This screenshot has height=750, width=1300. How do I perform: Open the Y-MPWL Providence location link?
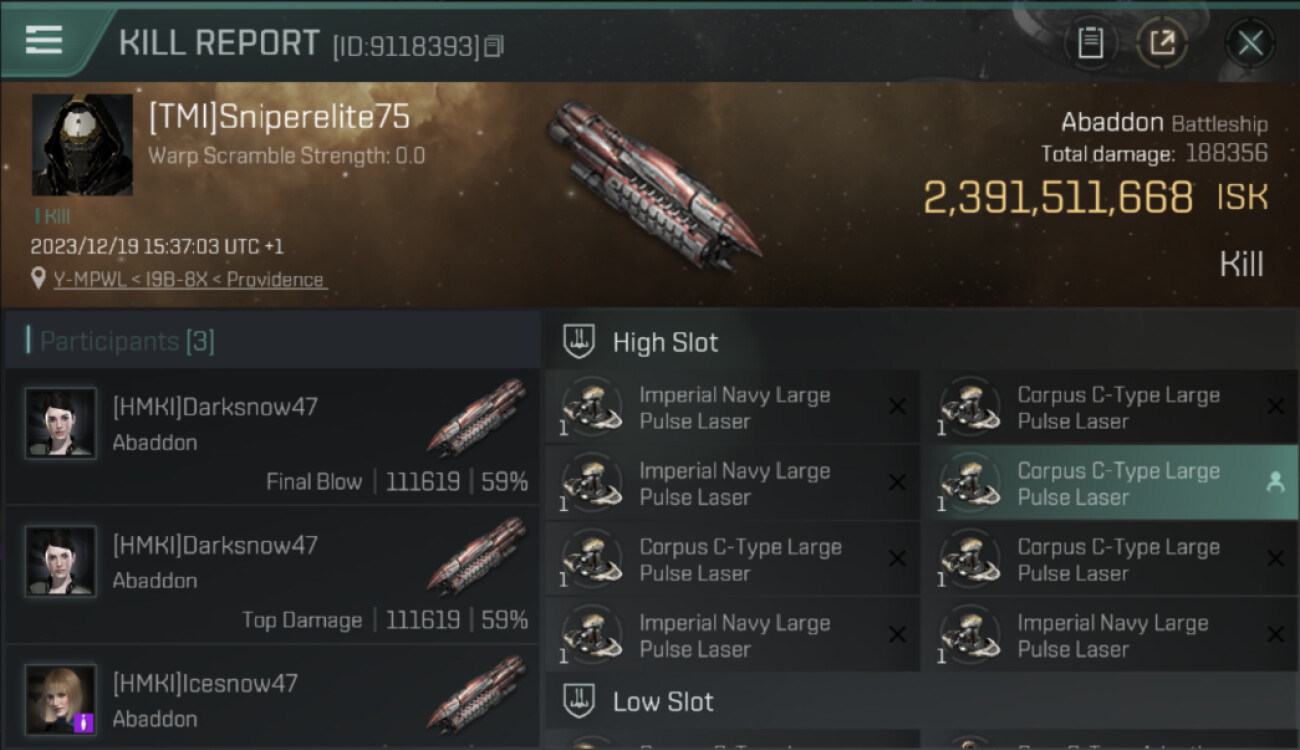189,279
